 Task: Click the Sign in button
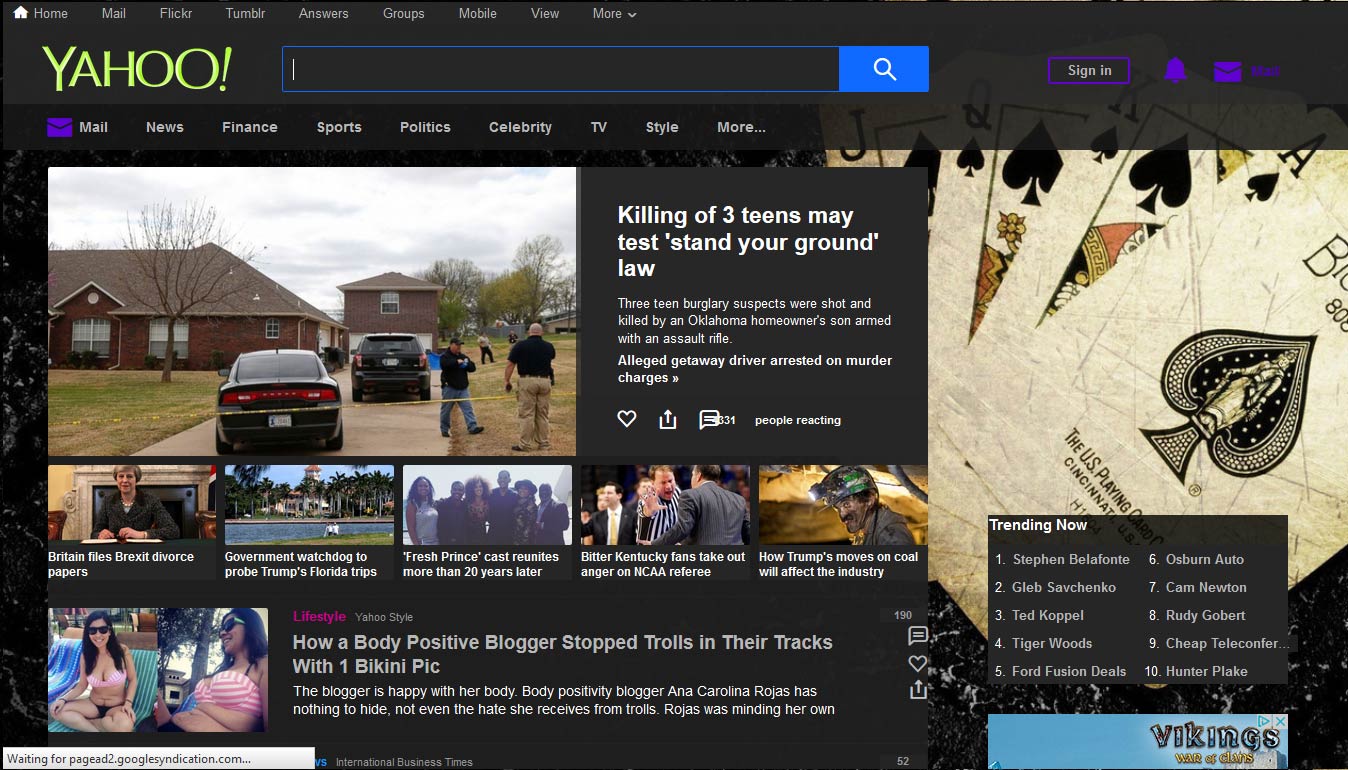(1089, 70)
